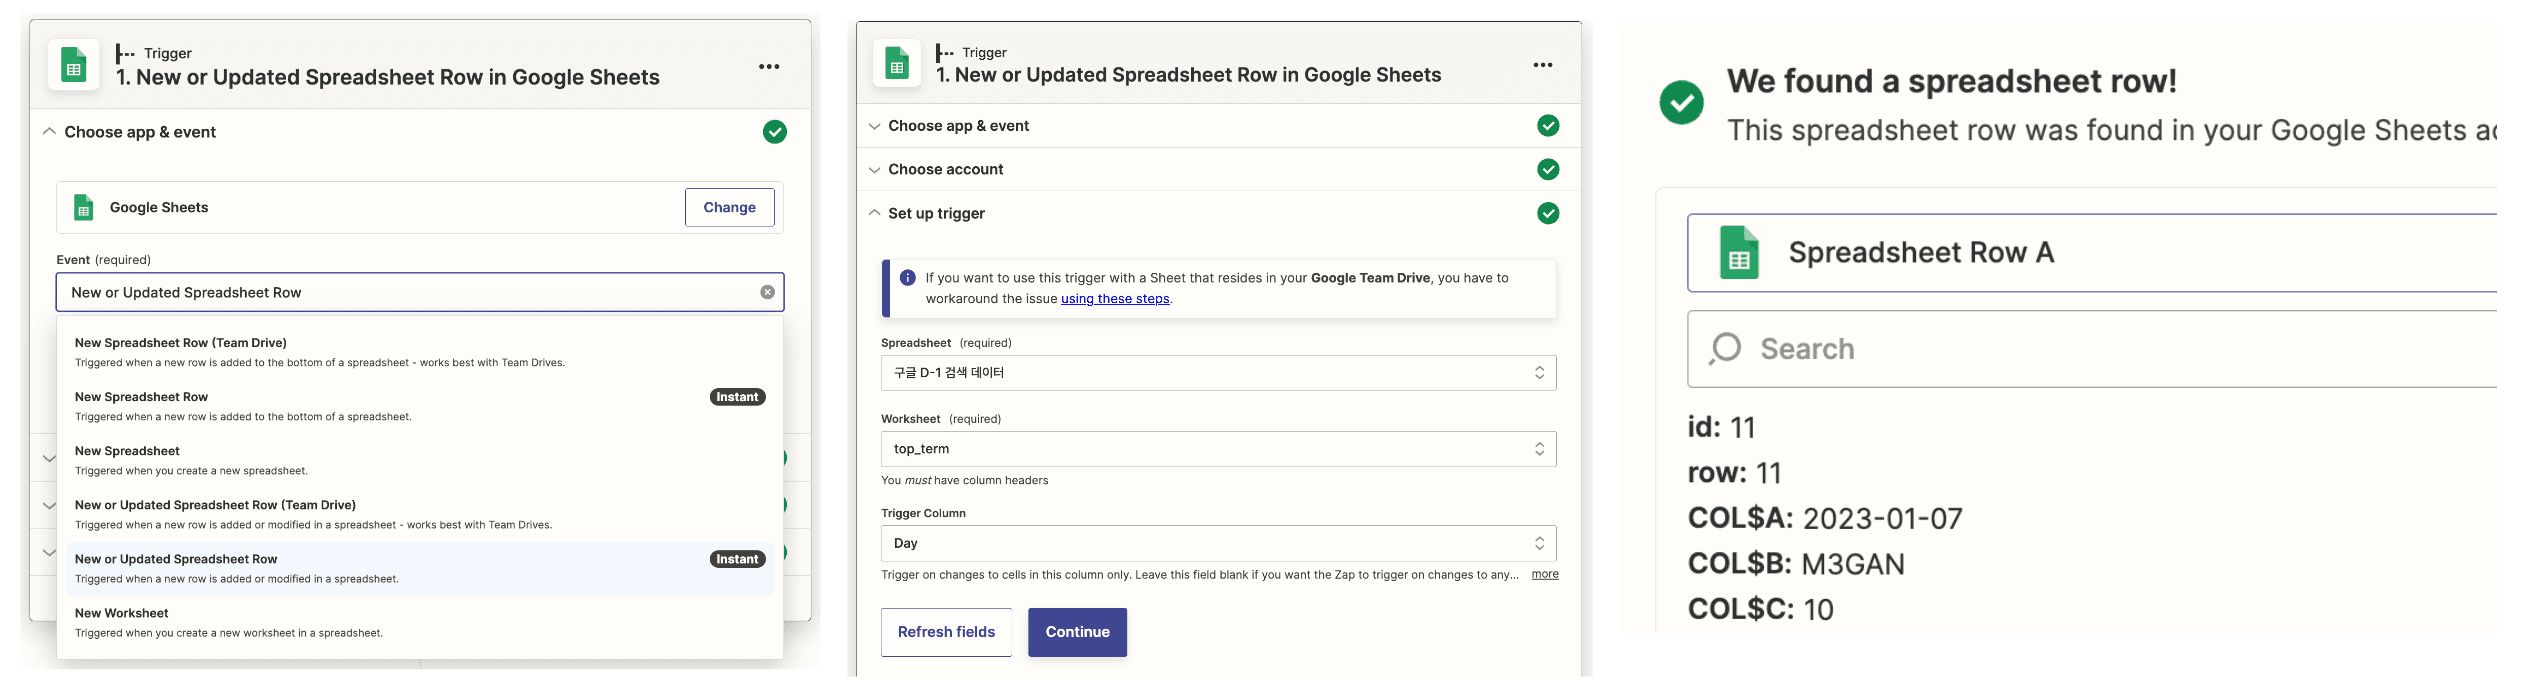
Task: Open the Trigger Column dropdown showing Day
Action: 1218,543
